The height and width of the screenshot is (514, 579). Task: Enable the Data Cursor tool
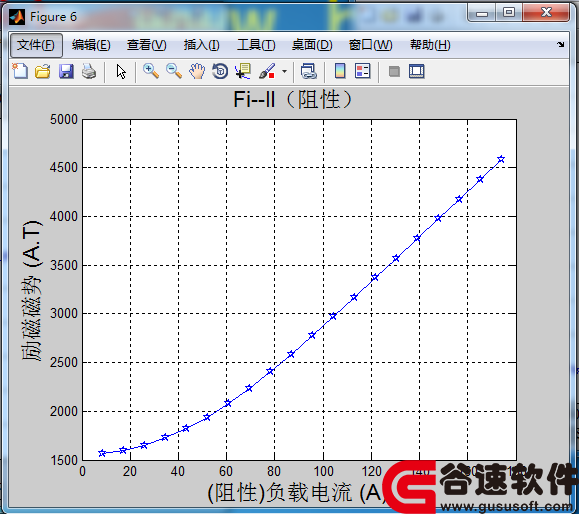point(243,71)
